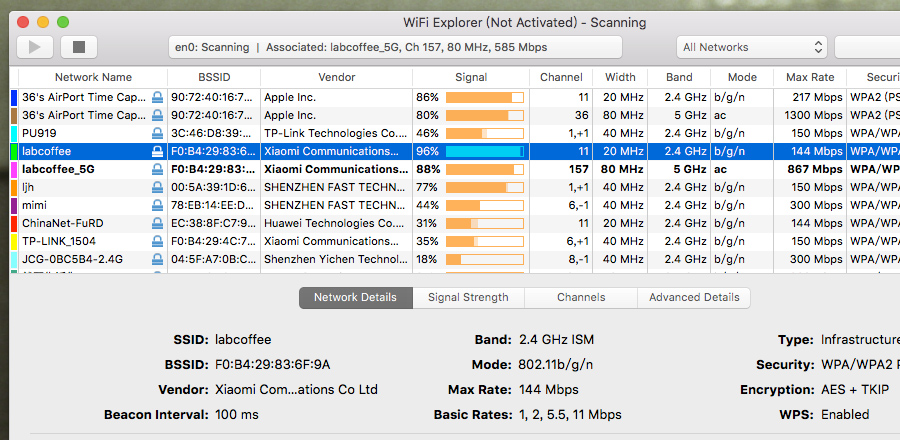Click the lock icon for the mimi network
This screenshot has width=900, height=440.
click(157, 205)
